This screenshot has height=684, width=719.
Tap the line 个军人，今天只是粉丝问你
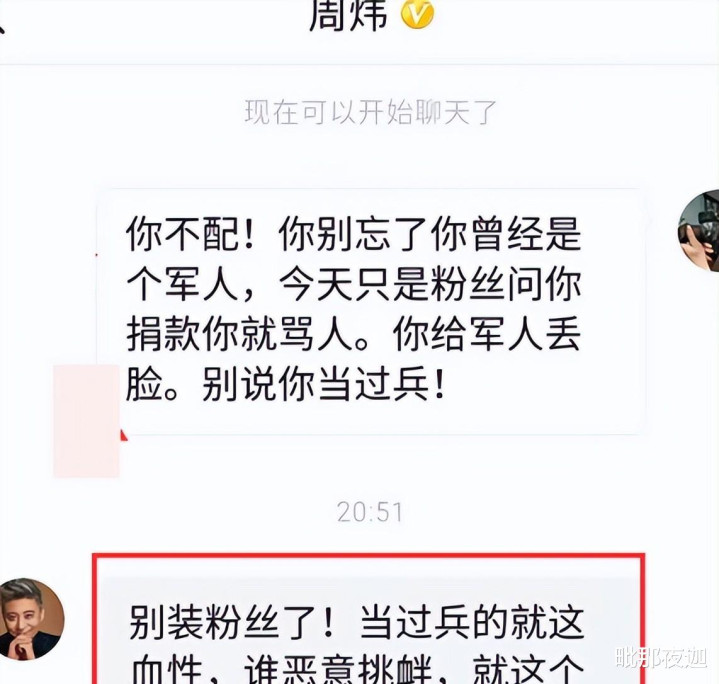(x=354, y=284)
